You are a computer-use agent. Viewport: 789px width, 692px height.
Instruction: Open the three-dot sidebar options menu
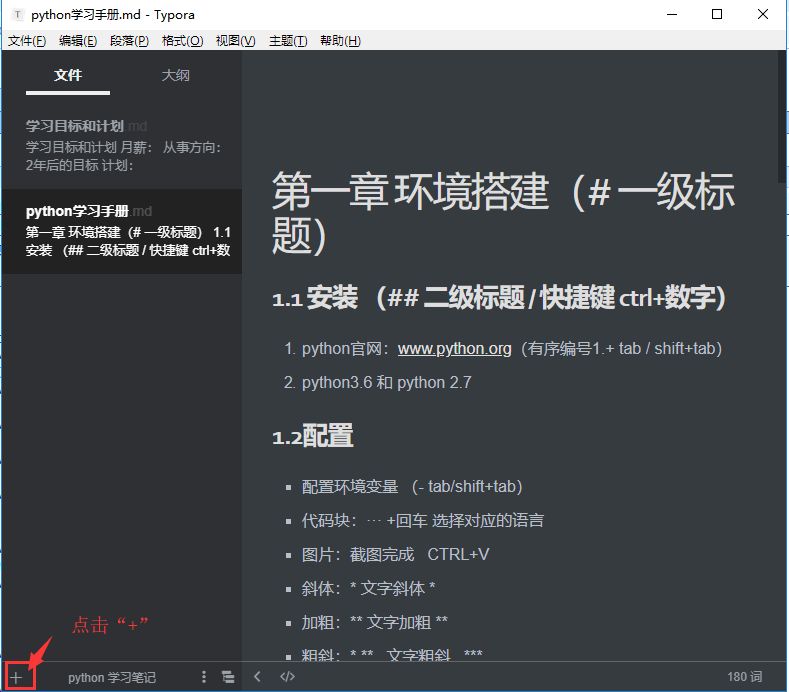point(204,677)
